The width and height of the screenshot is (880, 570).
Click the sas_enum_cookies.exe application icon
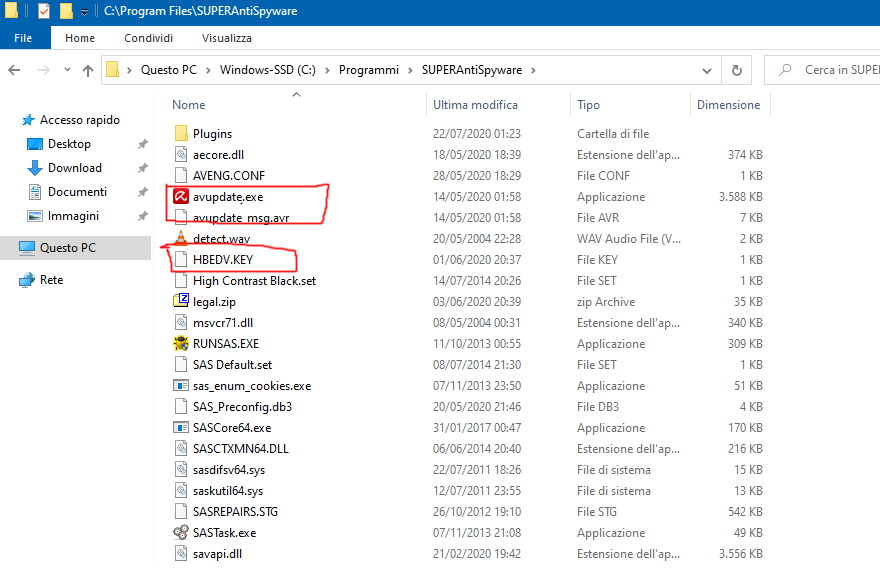click(x=181, y=385)
